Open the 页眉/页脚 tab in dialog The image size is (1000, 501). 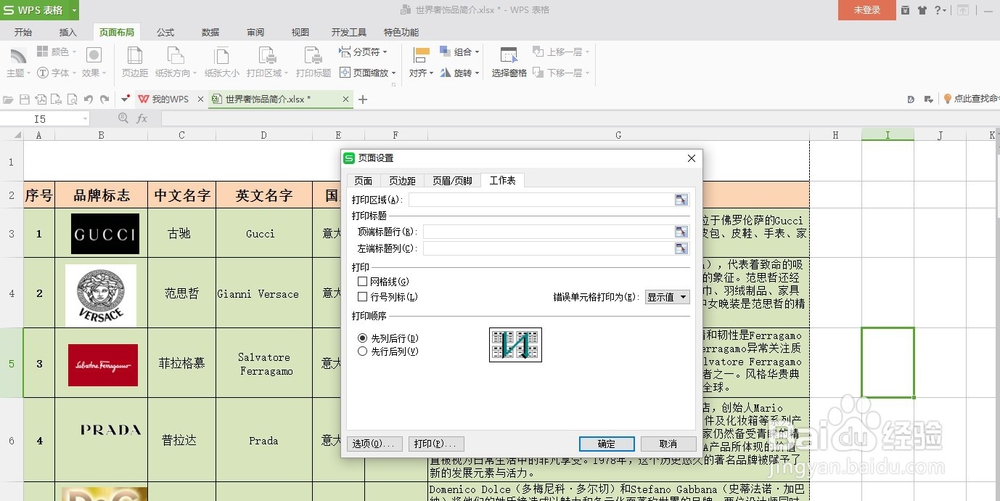point(452,181)
